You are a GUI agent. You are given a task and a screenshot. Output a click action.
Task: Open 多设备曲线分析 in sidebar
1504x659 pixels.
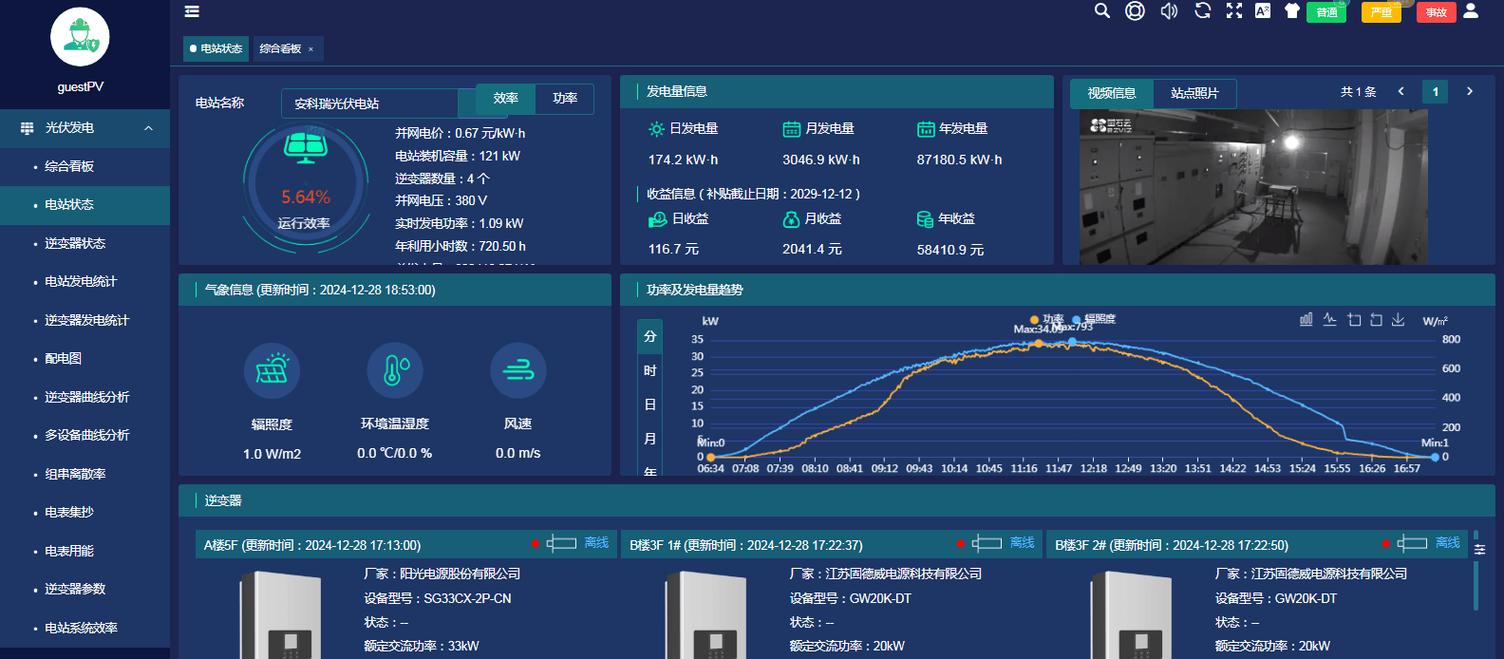click(85, 435)
